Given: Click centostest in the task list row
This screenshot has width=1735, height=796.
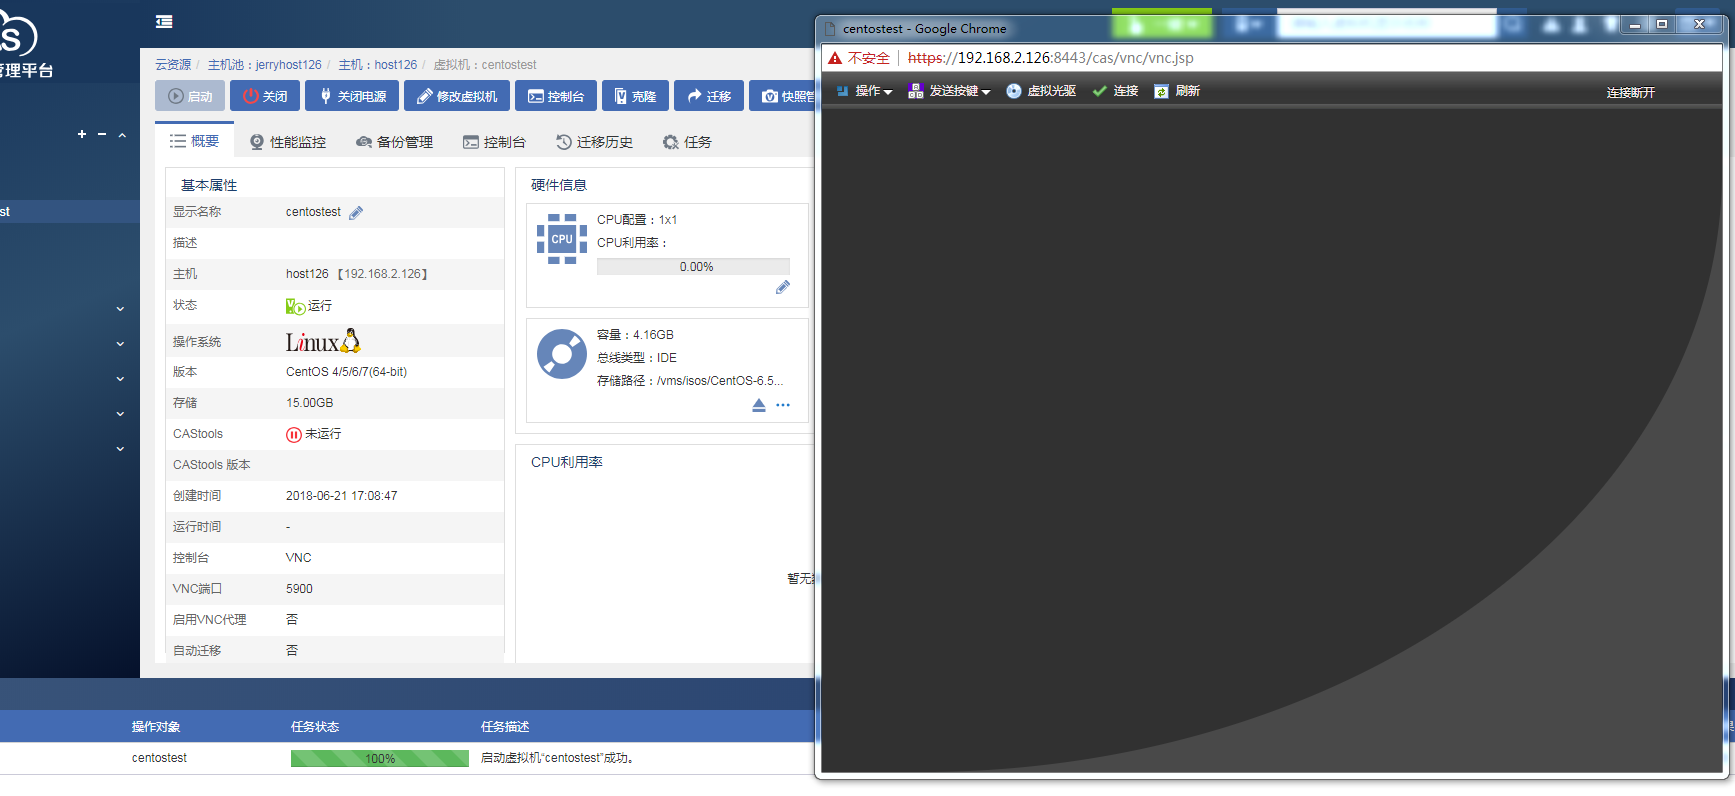Looking at the screenshot, I should coord(160,758).
